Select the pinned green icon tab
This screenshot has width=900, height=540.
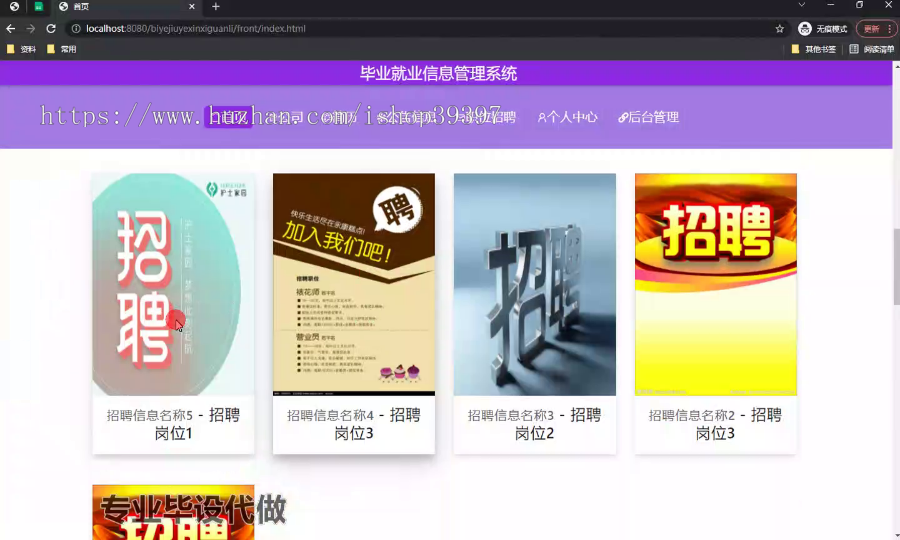(x=38, y=7)
